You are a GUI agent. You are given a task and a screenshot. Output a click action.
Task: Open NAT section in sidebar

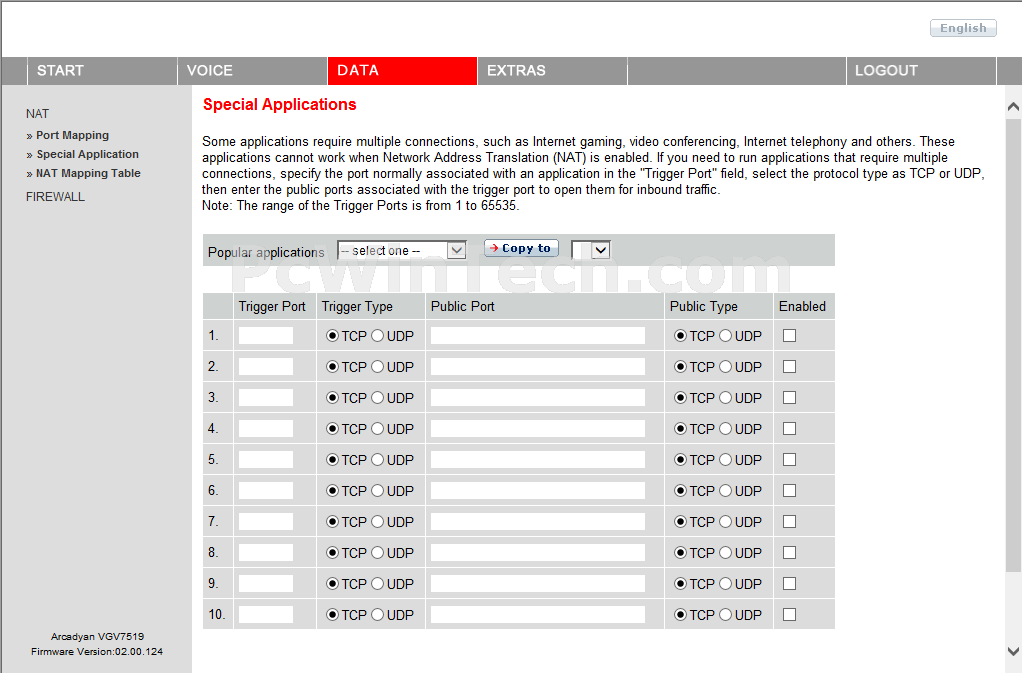tap(37, 113)
